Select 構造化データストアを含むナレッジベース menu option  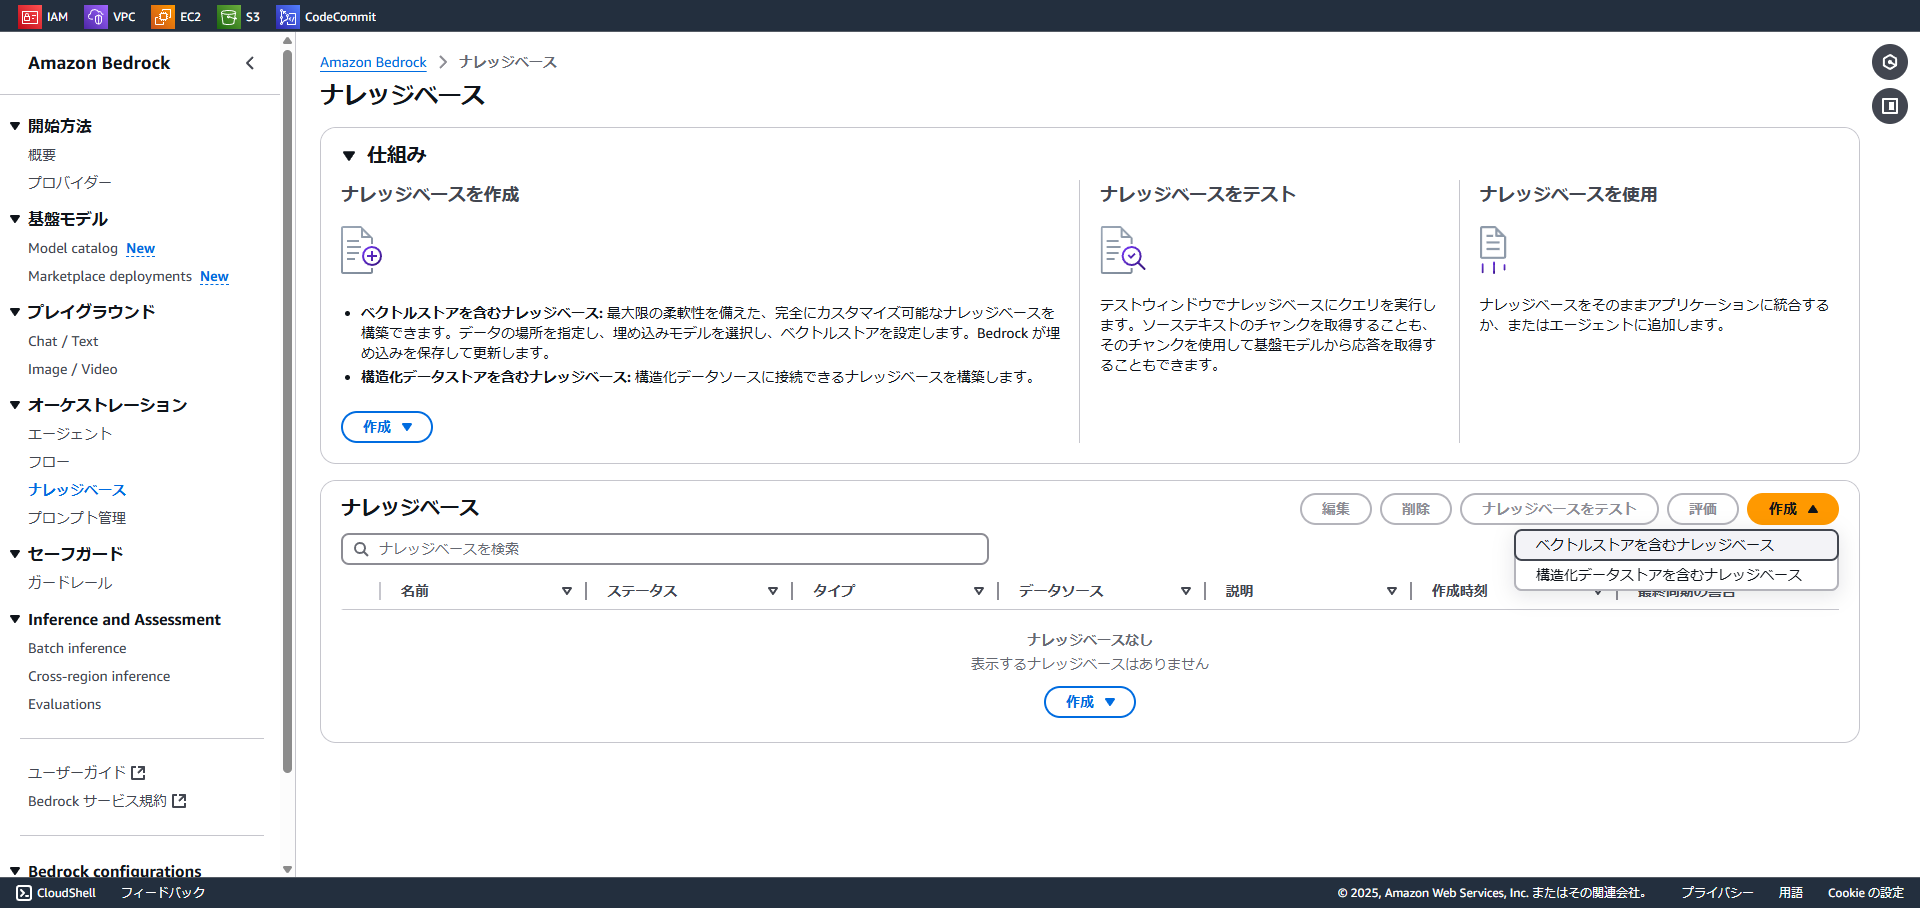click(x=1676, y=575)
